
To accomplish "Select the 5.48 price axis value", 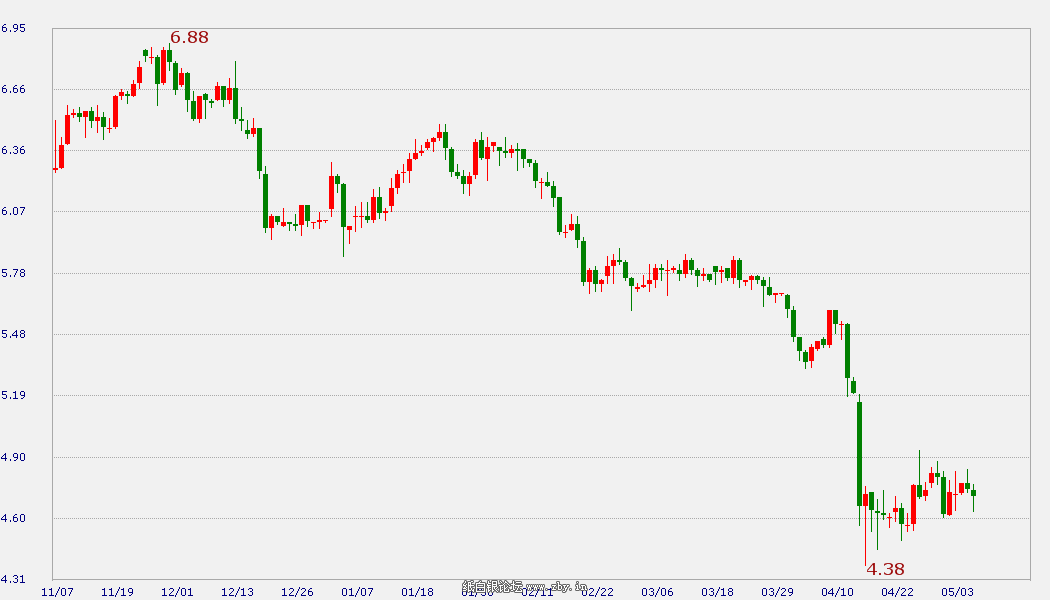I will [x=13, y=334].
